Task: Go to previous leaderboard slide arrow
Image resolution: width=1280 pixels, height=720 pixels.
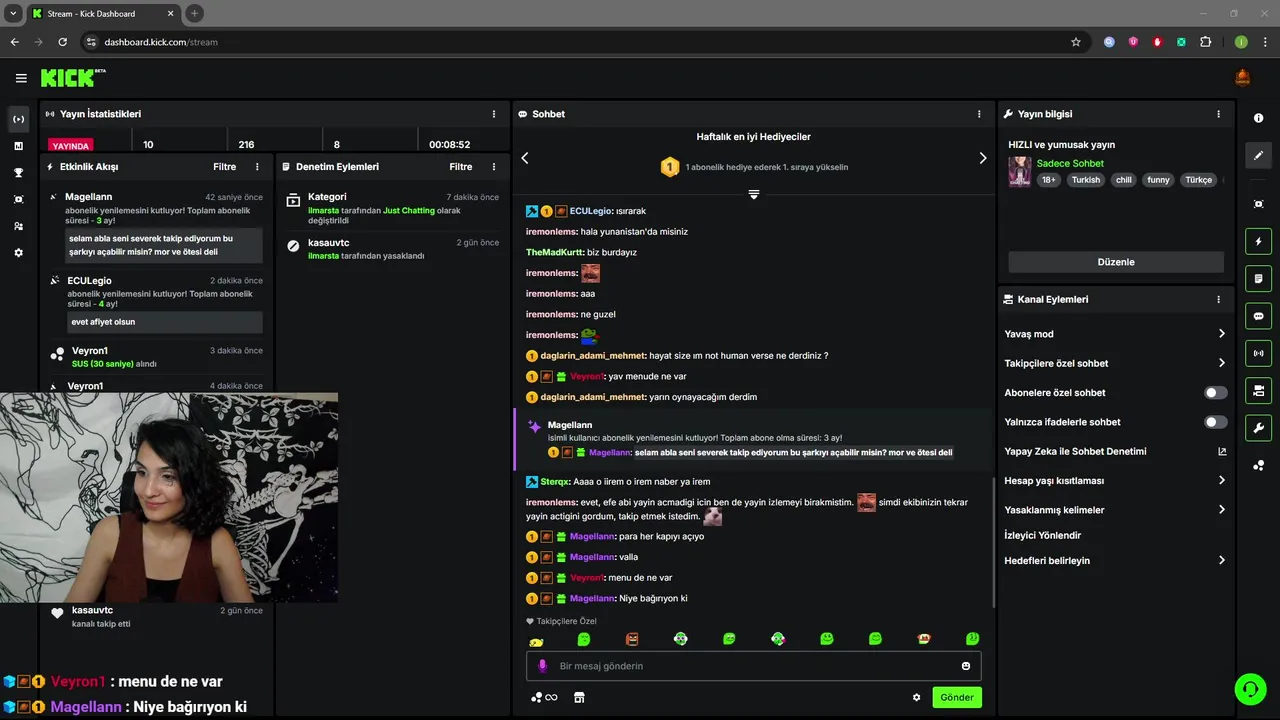Action: 525,158
